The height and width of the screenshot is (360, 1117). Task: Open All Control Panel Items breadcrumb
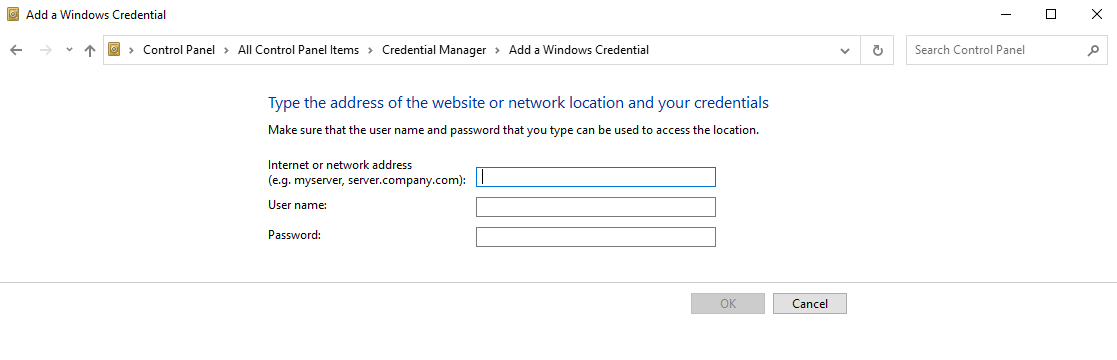click(x=298, y=50)
